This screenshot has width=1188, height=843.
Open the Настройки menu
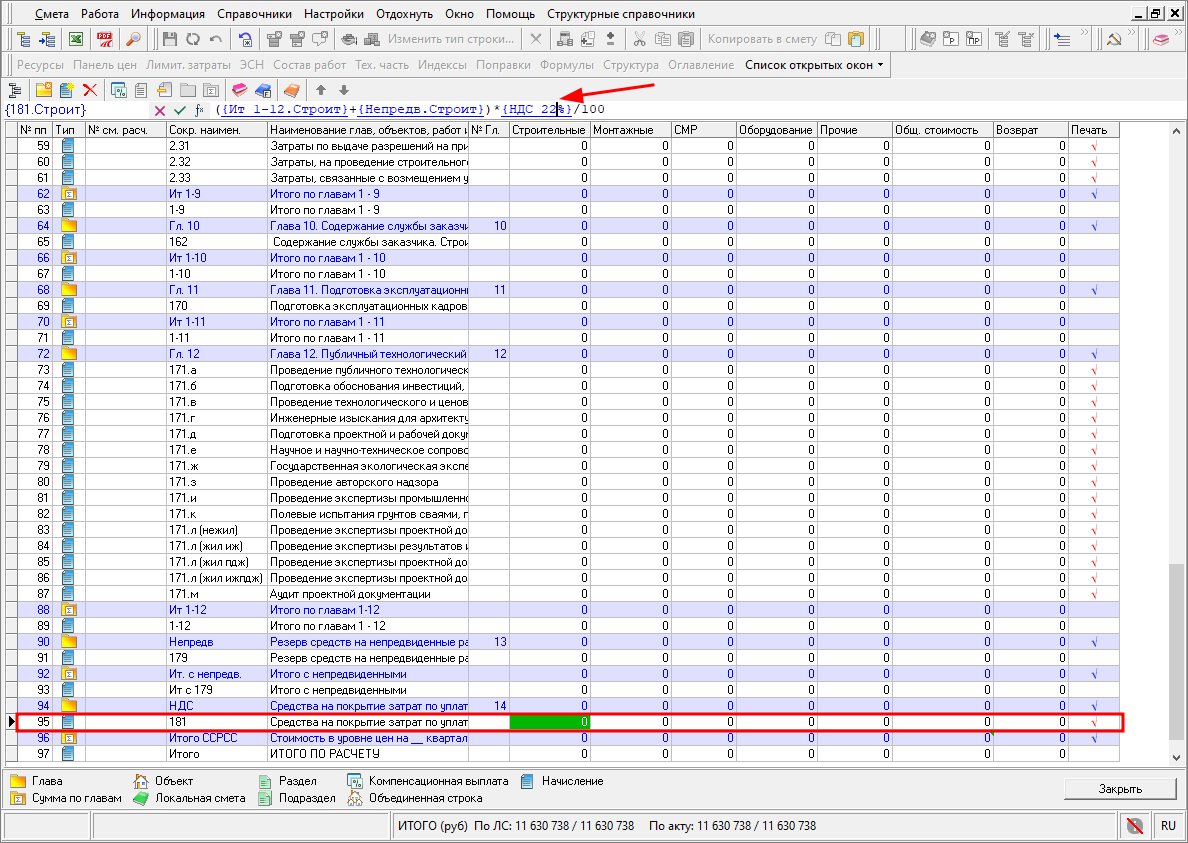tap(334, 14)
